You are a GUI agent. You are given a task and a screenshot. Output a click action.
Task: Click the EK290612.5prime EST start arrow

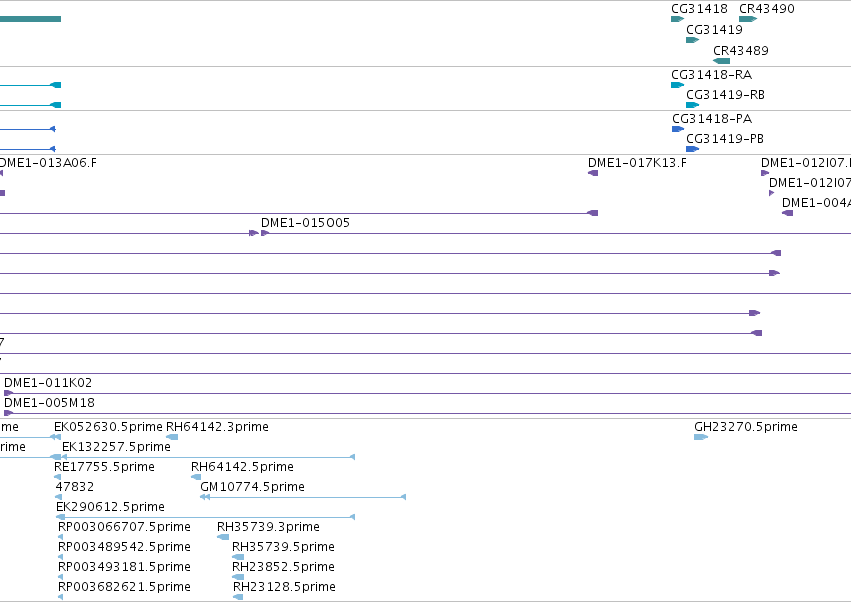click(60, 517)
